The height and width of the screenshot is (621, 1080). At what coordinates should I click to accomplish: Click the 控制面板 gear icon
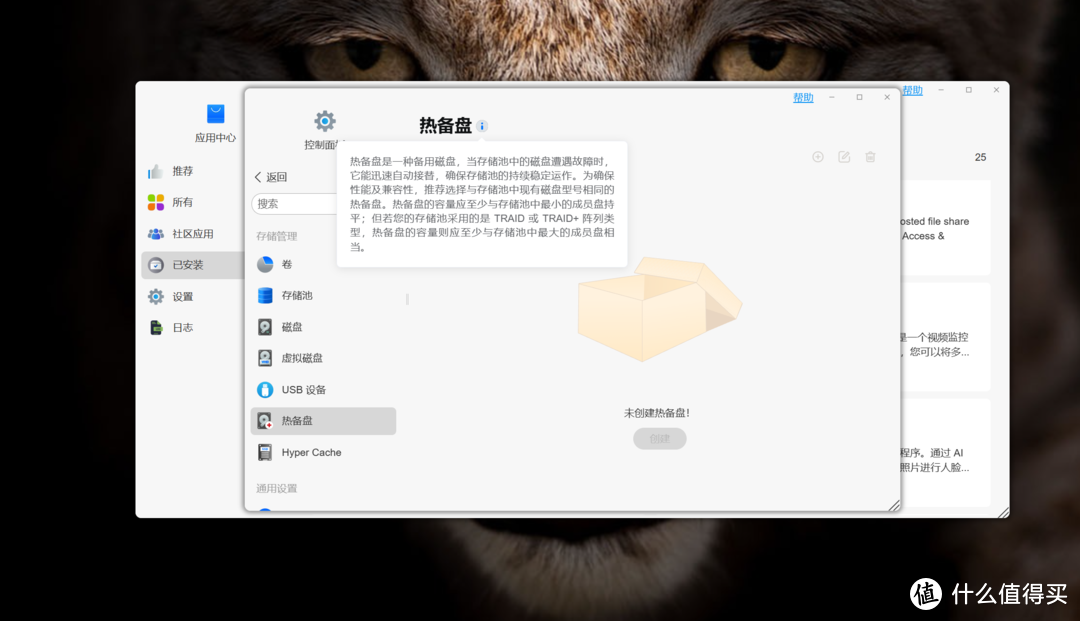pos(324,120)
